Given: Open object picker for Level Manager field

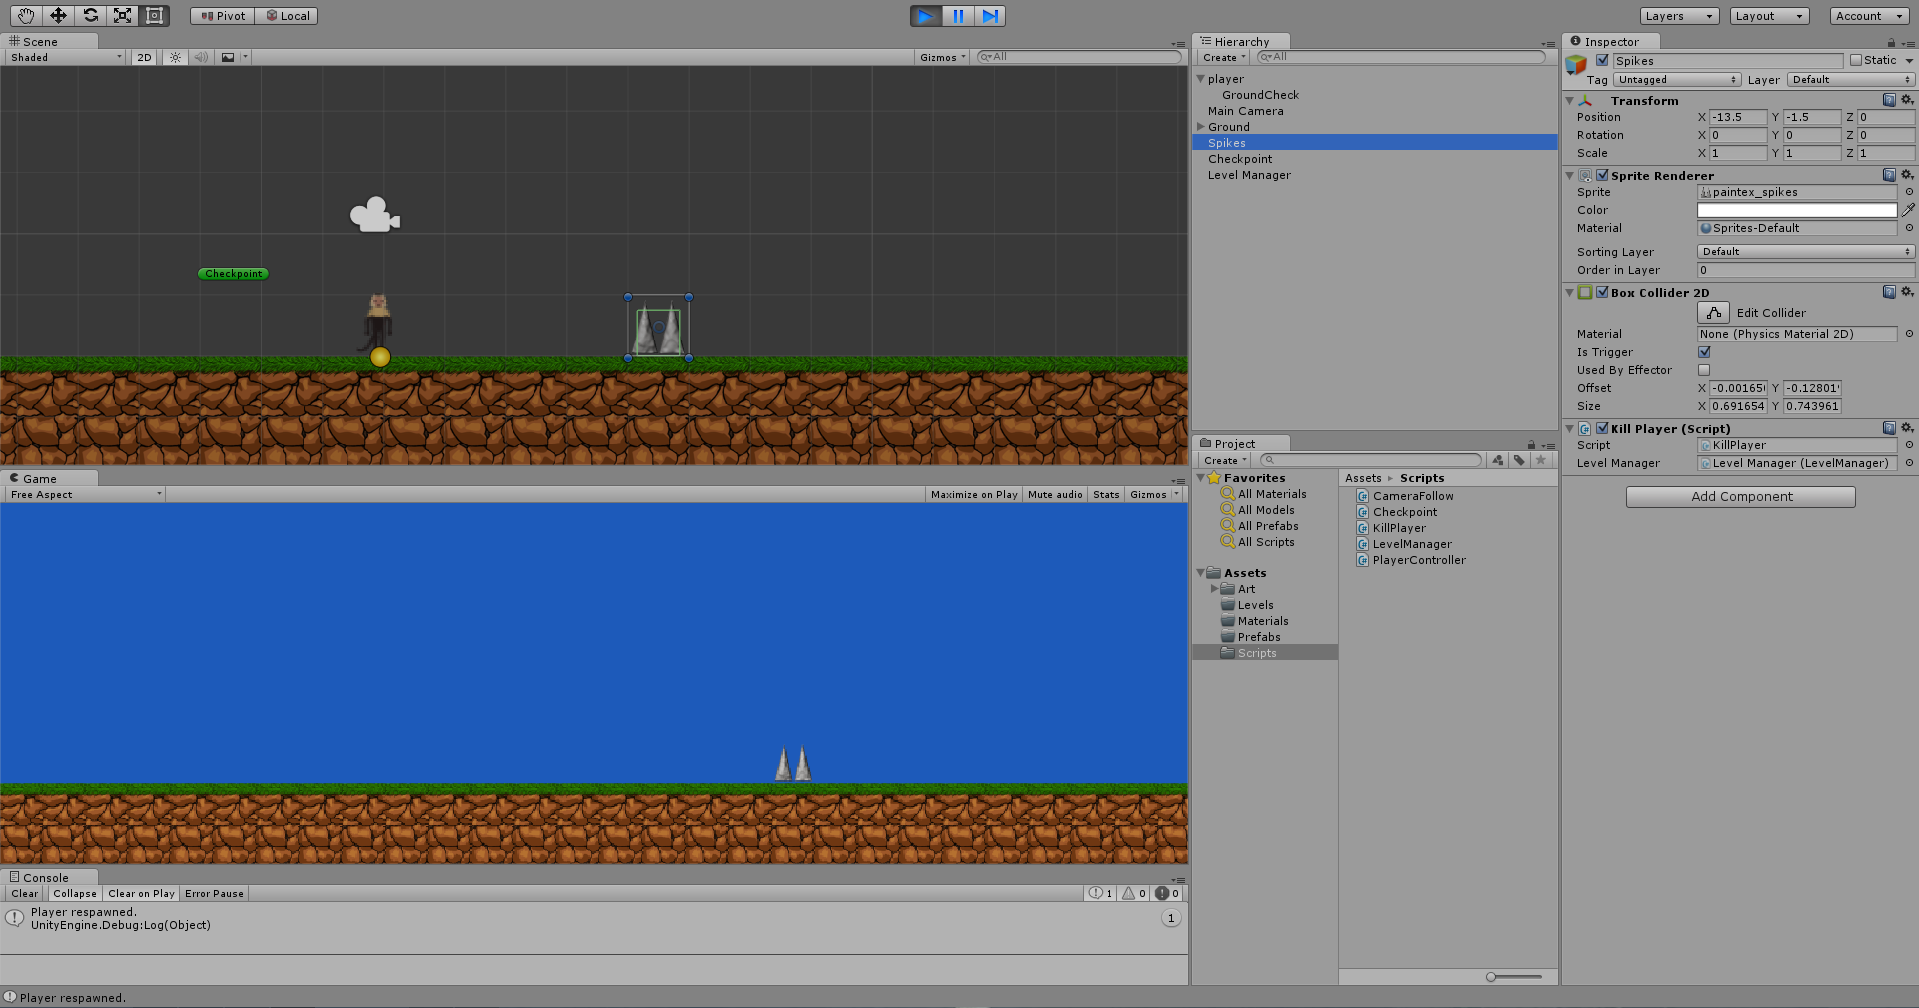Looking at the screenshot, I should (x=1909, y=463).
